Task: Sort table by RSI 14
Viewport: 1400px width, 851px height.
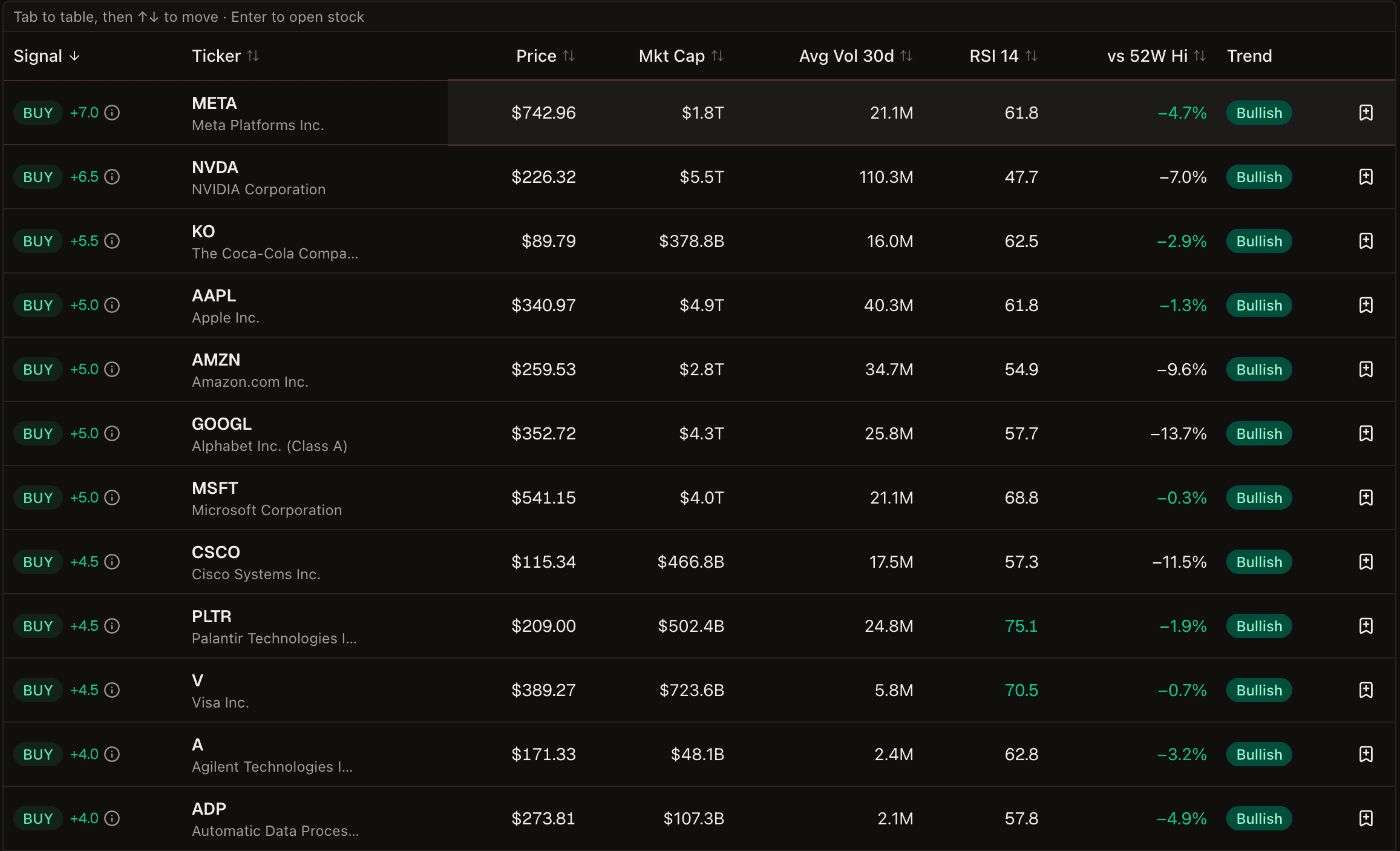Action: 1004,56
